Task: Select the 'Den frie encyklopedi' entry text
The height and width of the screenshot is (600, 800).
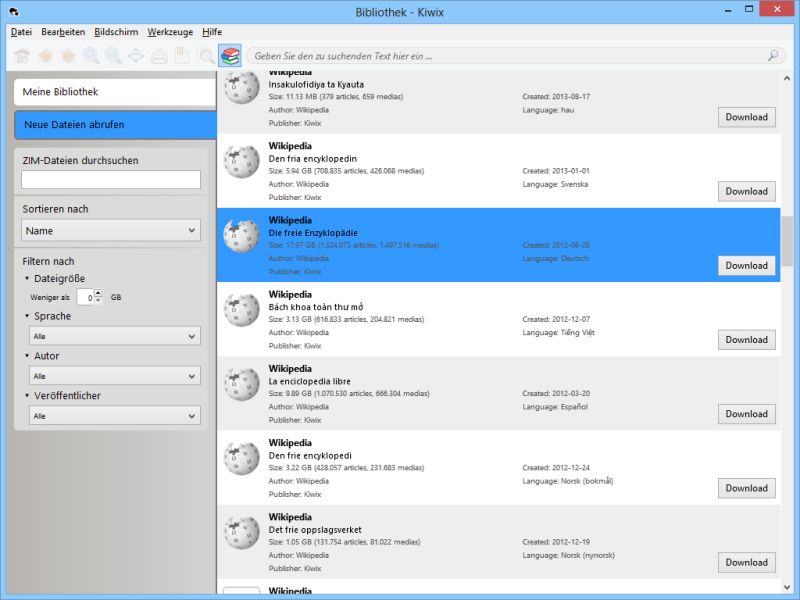Action: tap(310, 455)
